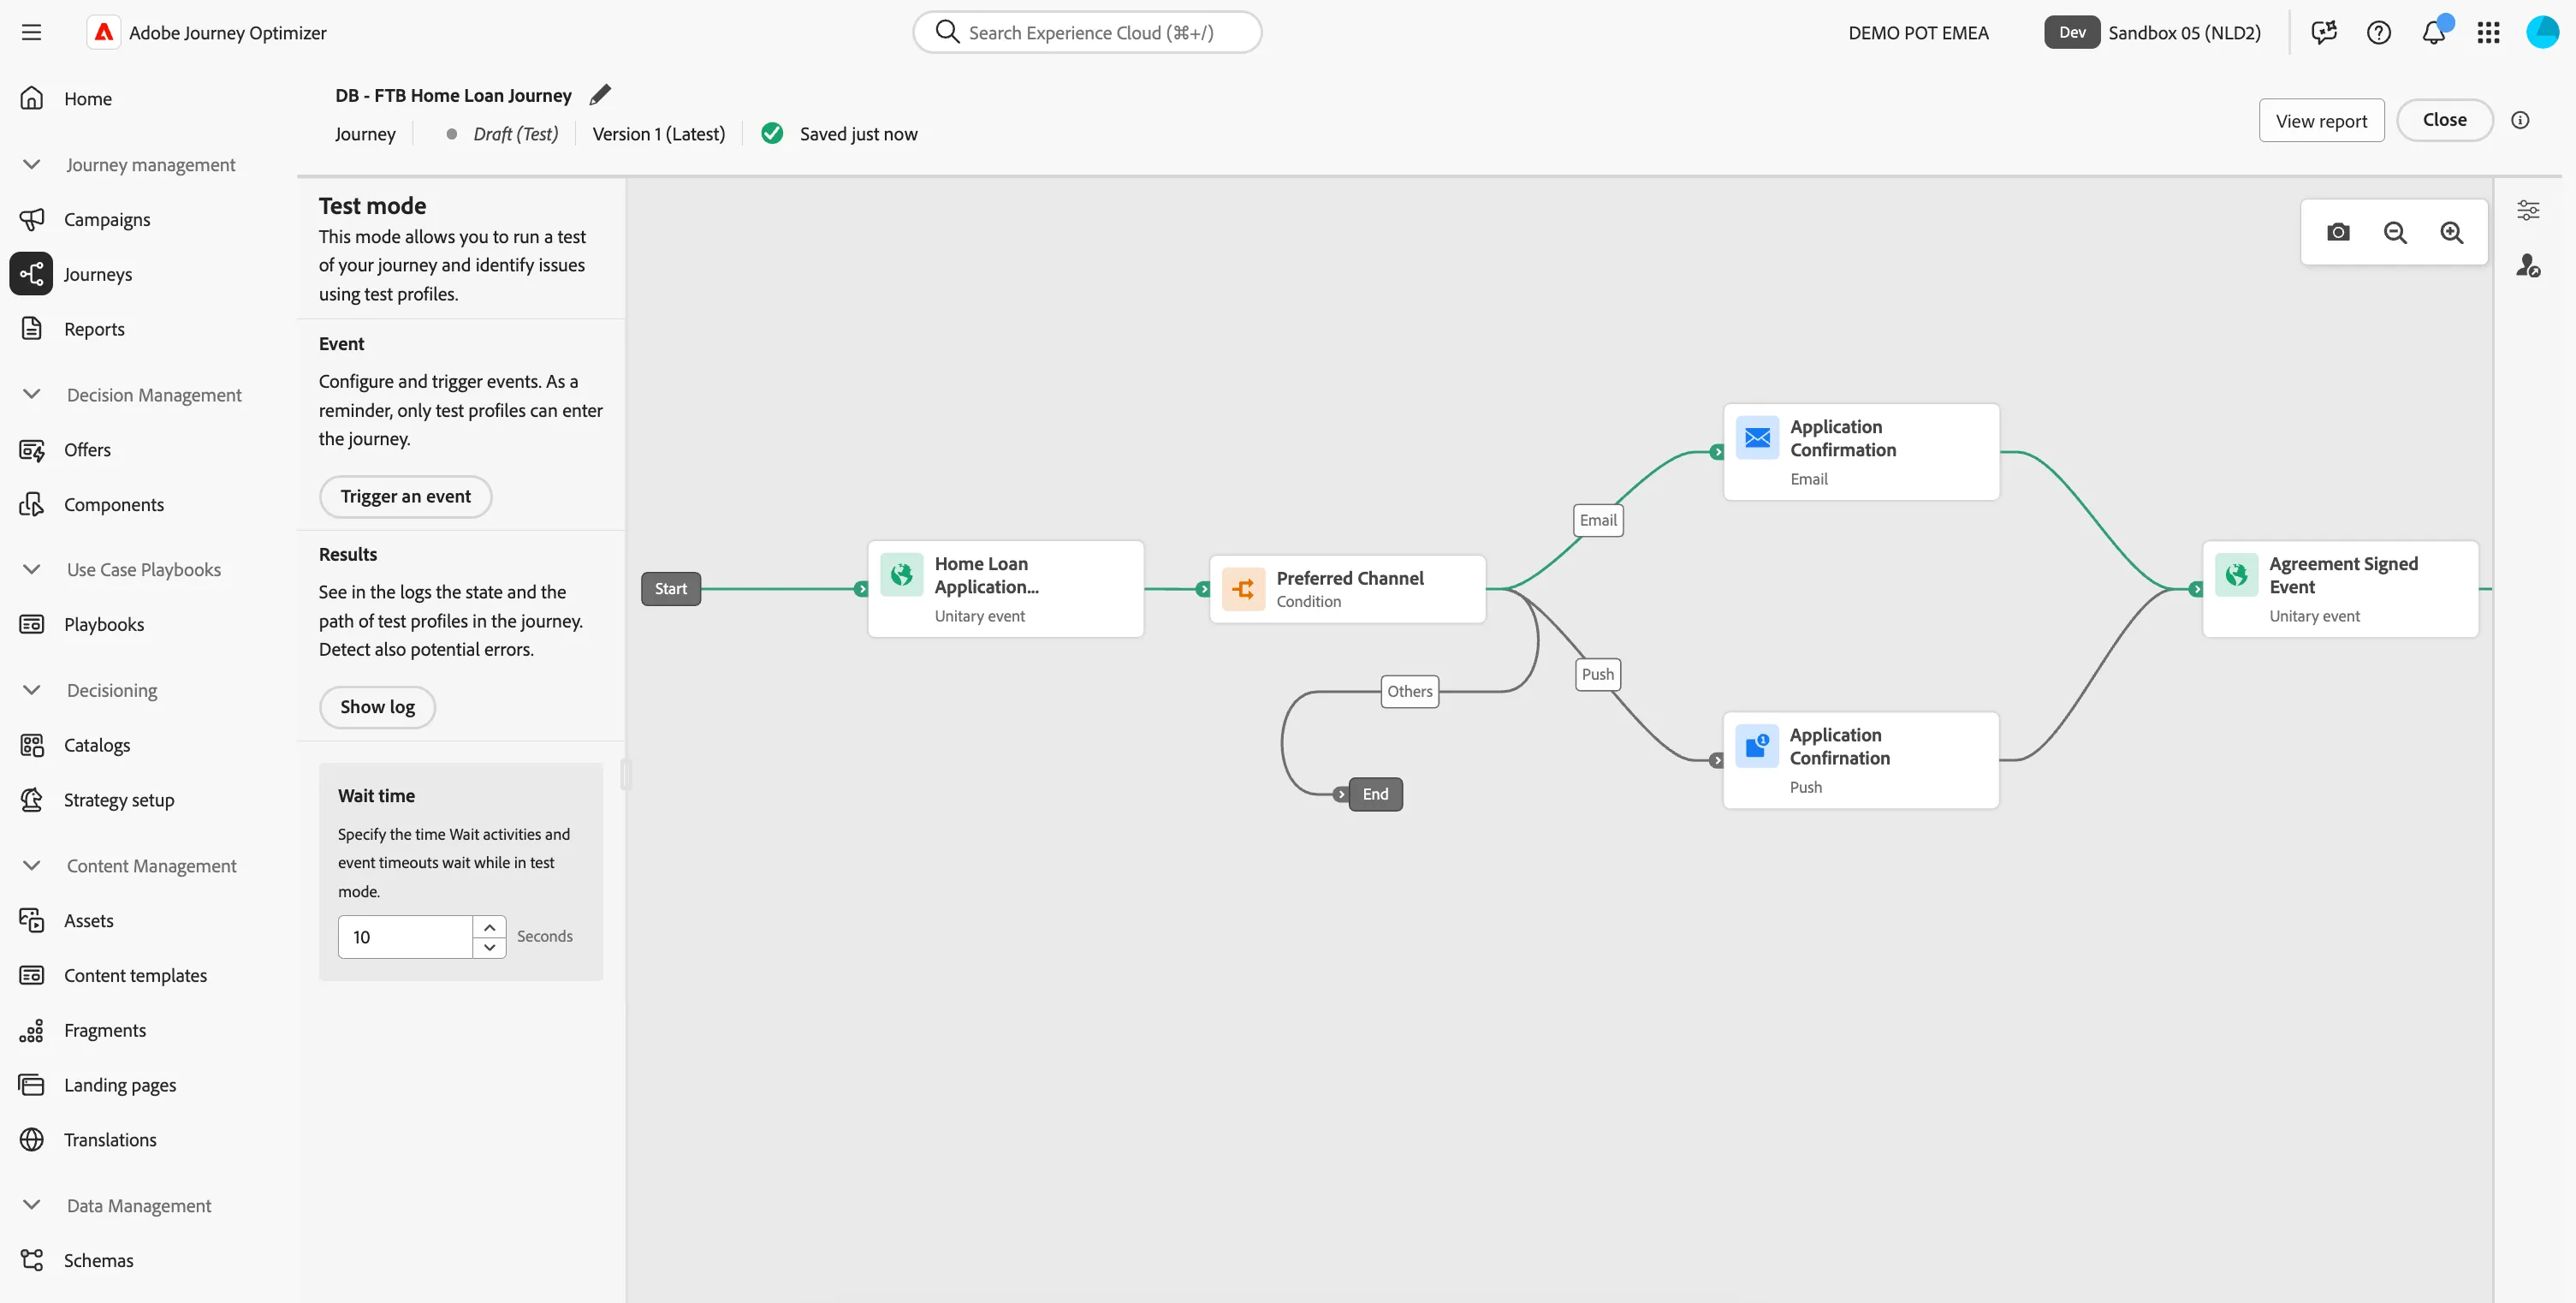Open Campaigns in the sidebar
2576x1303 pixels.
(107, 219)
